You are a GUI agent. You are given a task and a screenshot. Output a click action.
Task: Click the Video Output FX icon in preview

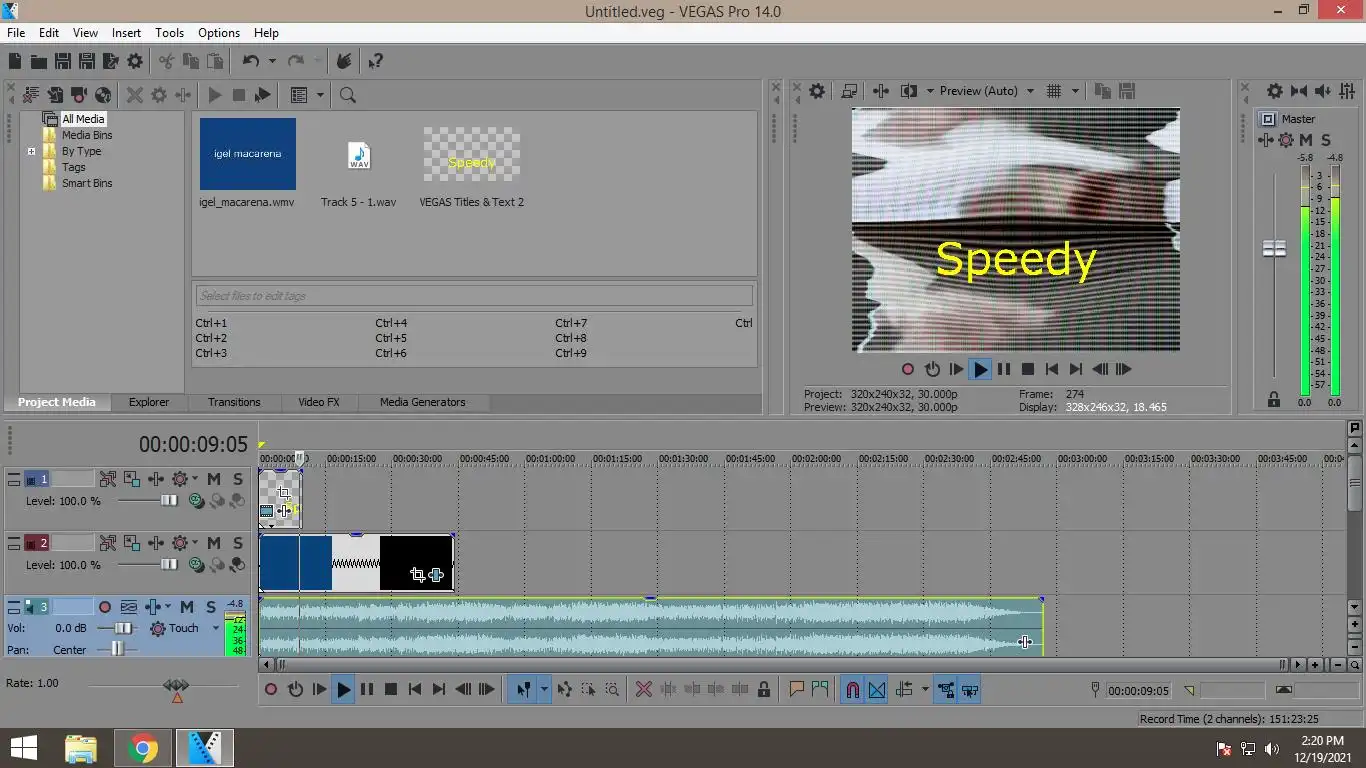pyautogui.click(x=881, y=91)
